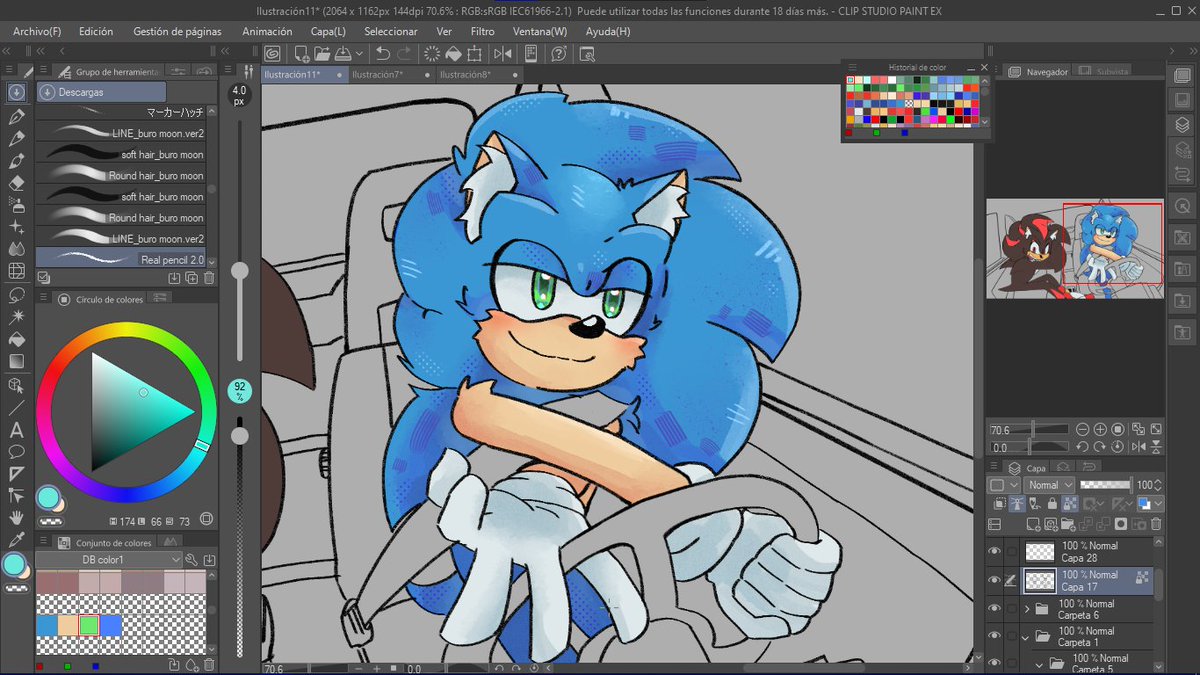This screenshot has height=675, width=1200.
Task: Toggle Lock transparent pixels icon
Action: tap(1068, 504)
